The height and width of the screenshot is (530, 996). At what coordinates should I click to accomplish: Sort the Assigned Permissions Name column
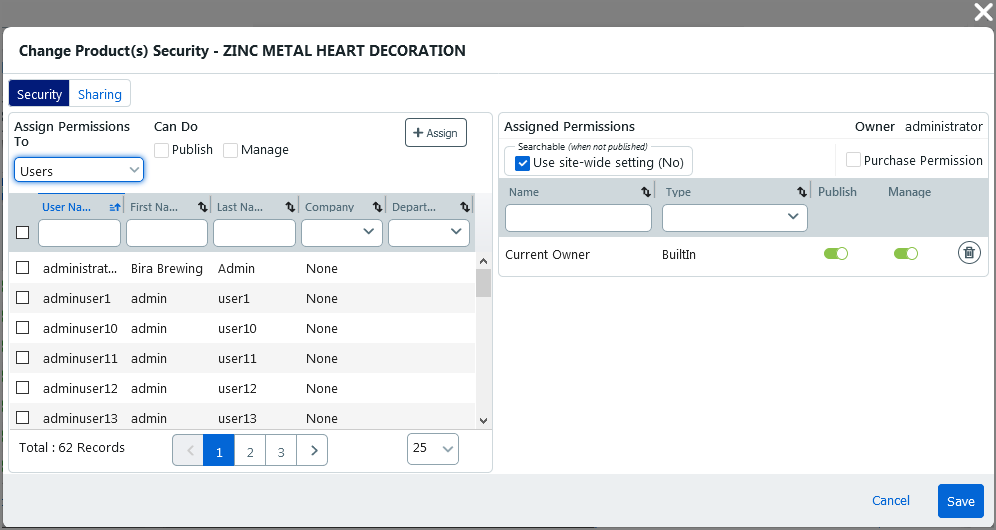click(x=646, y=192)
